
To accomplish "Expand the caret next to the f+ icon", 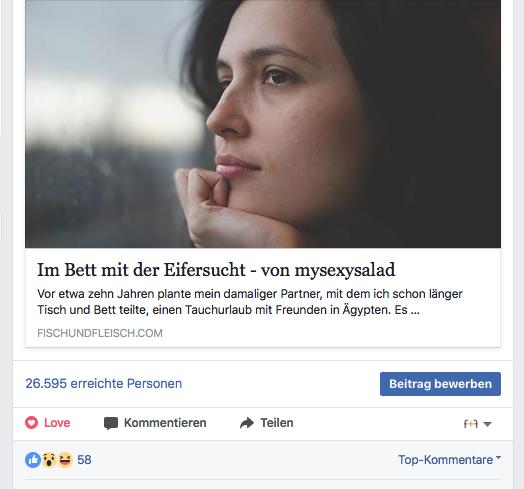I will tap(487, 424).
